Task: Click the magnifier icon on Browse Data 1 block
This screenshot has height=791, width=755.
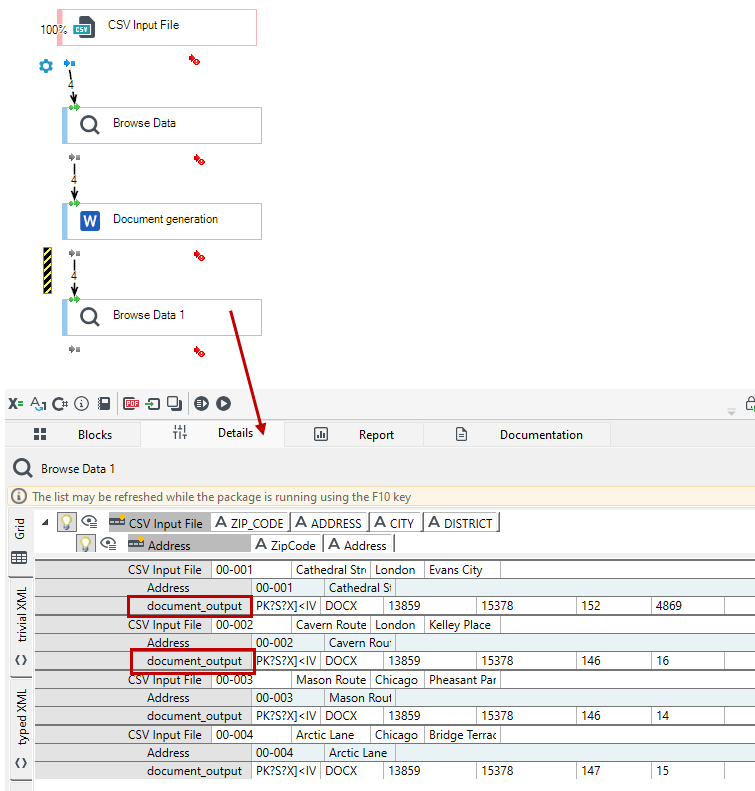Action: pyautogui.click(x=90, y=317)
